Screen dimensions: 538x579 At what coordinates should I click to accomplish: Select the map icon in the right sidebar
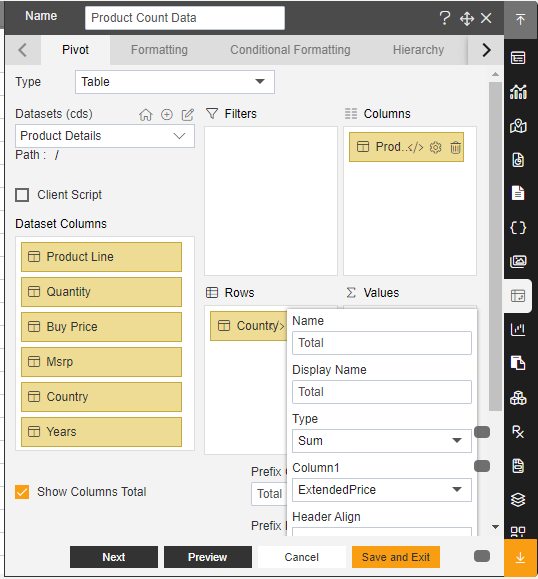click(518, 126)
